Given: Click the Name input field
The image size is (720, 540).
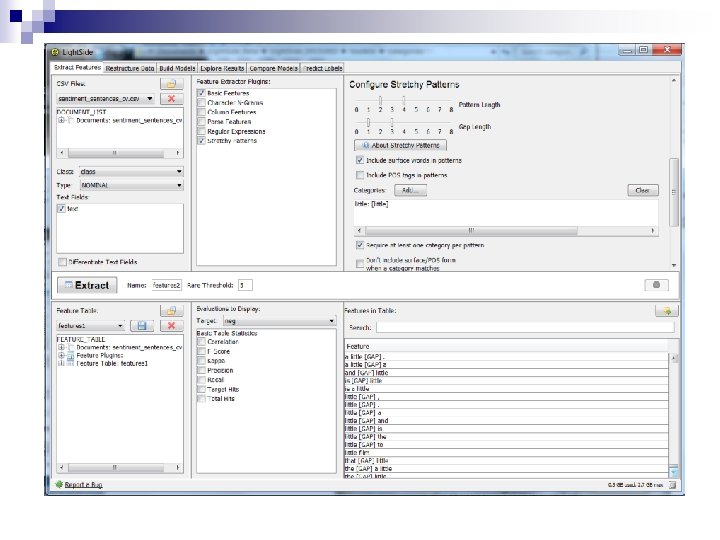Looking at the screenshot, I should pos(167,285).
